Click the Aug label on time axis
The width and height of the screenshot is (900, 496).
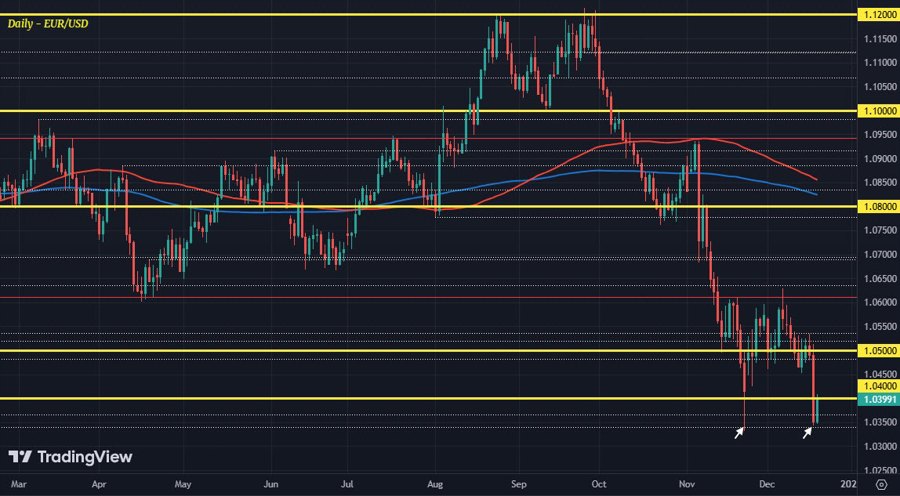[x=435, y=485]
